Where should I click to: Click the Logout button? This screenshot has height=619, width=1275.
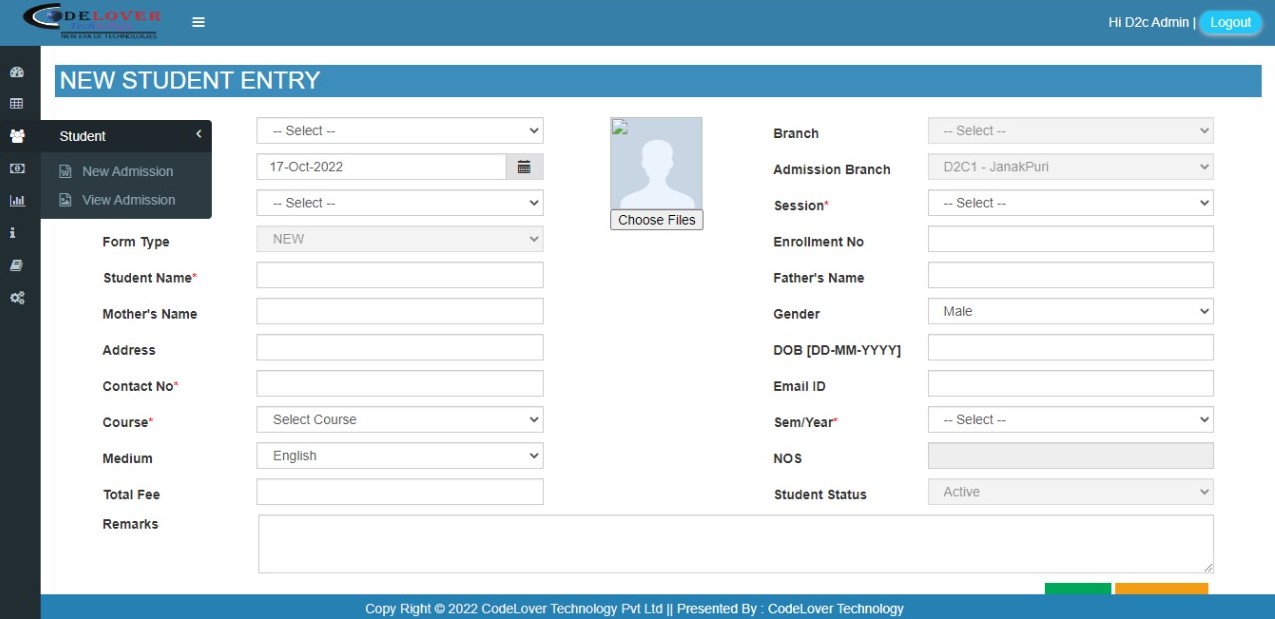coord(1231,21)
